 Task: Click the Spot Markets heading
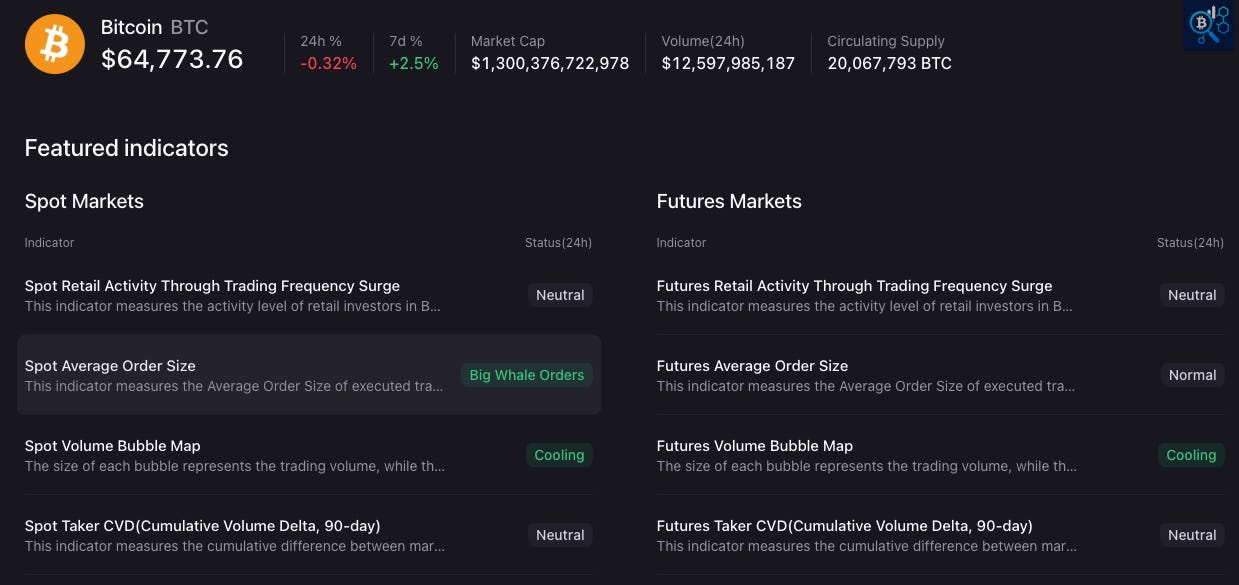(x=84, y=201)
